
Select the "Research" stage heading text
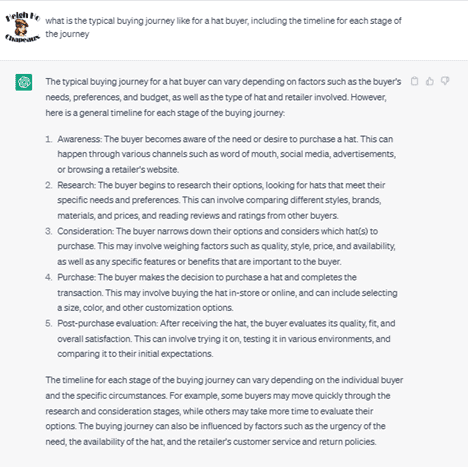click(76, 185)
